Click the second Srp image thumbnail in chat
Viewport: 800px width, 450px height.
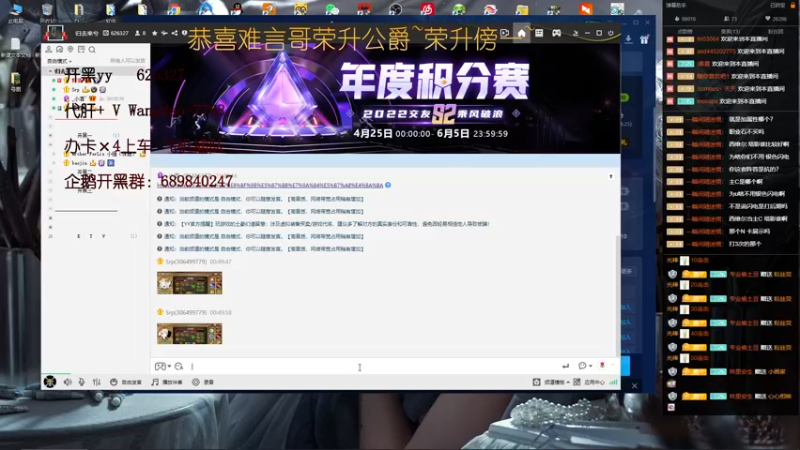pyautogui.click(x=189, y=334)
